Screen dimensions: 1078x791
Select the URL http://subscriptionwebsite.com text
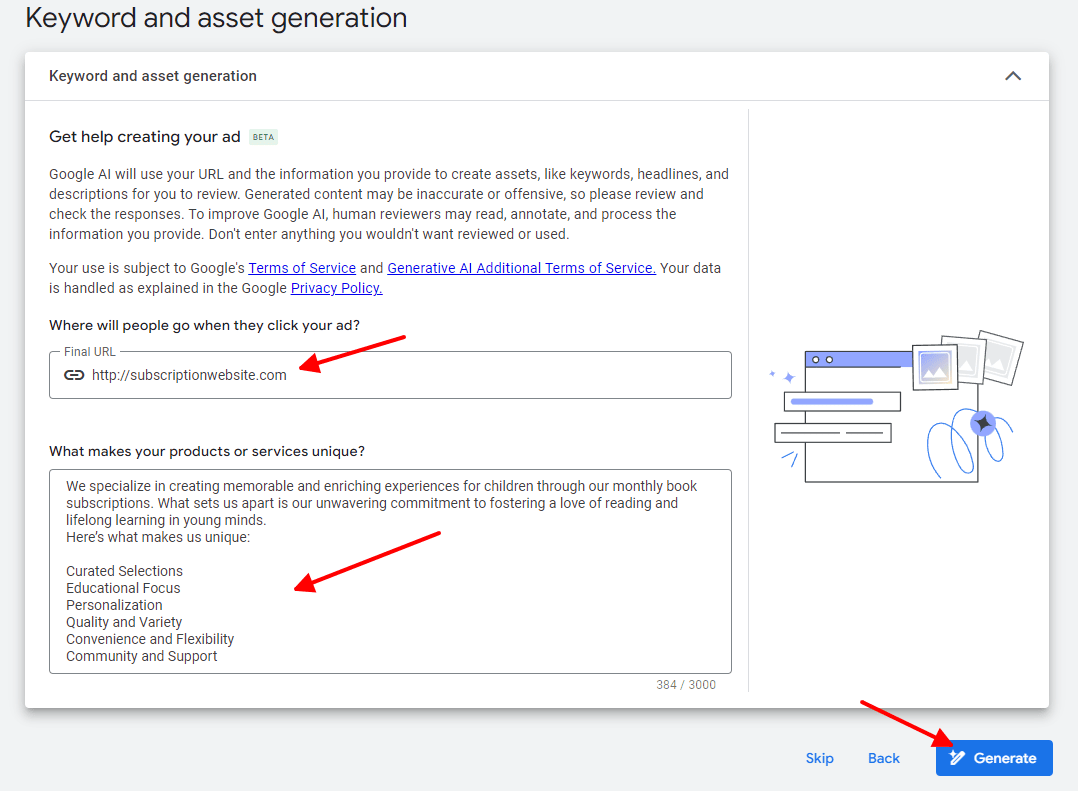click(x=188, y=375)
